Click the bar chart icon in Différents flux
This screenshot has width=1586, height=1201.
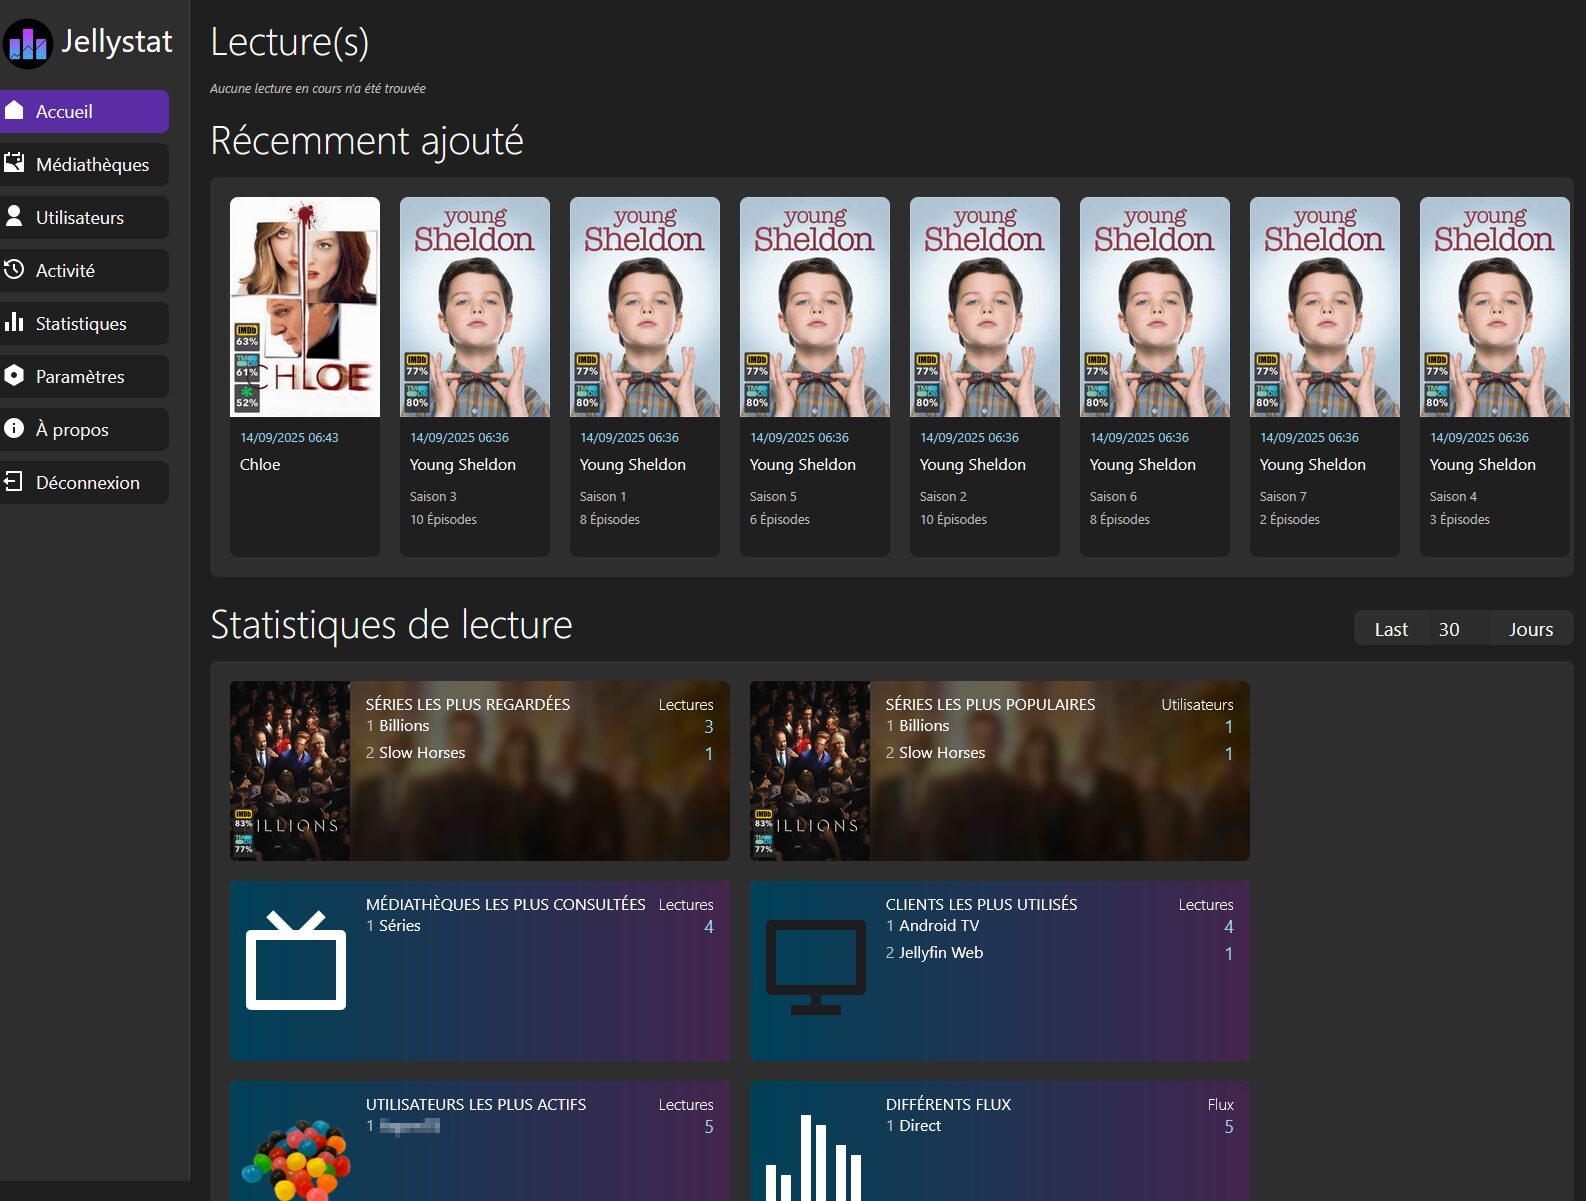coord(814,1158)
